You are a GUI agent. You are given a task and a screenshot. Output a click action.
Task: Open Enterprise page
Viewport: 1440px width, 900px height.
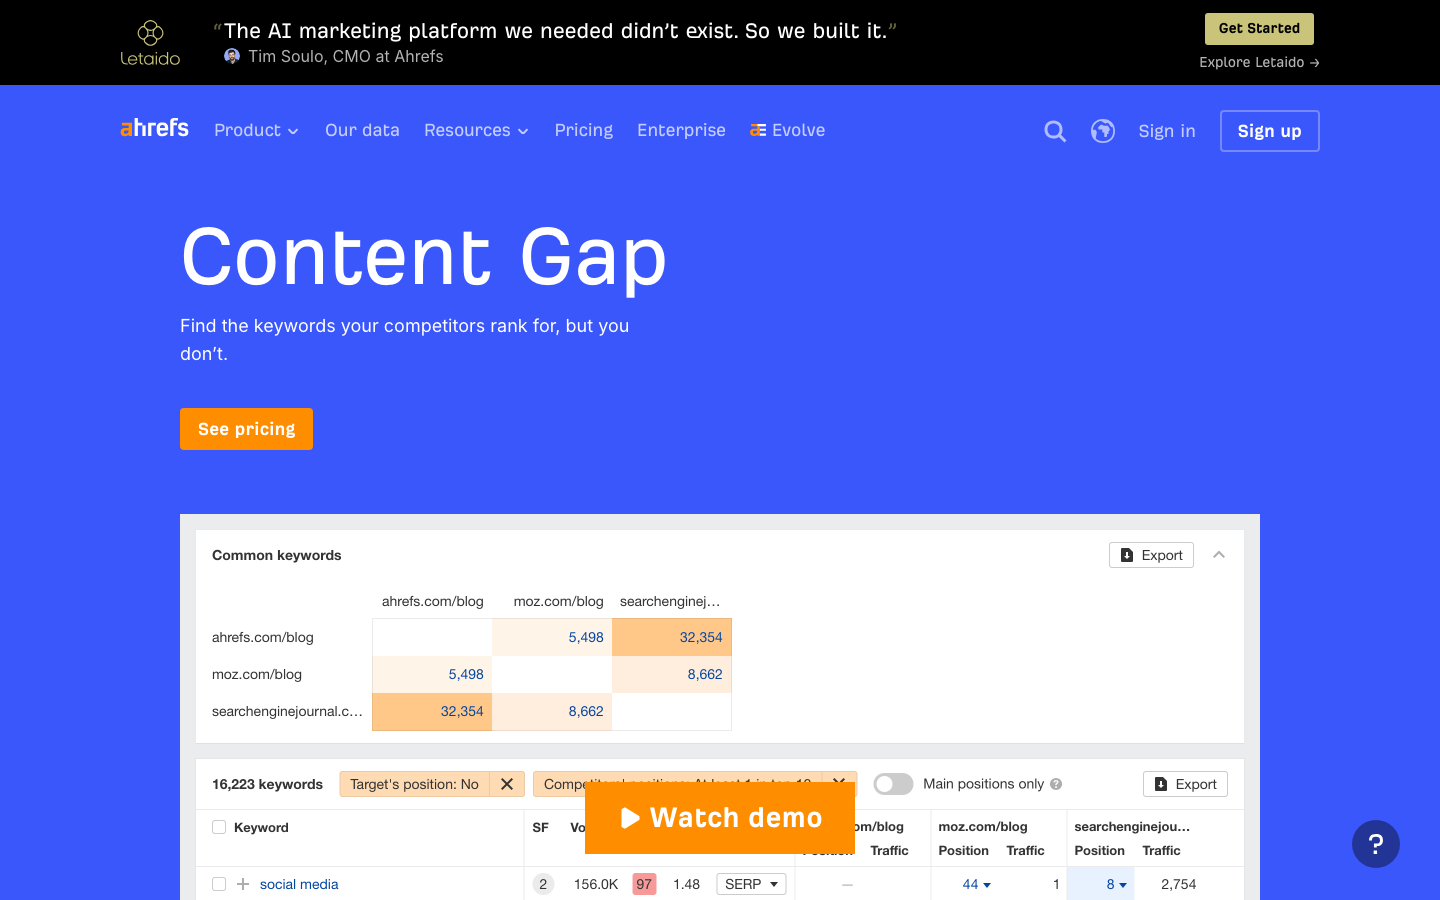click(x=681, y=130)
